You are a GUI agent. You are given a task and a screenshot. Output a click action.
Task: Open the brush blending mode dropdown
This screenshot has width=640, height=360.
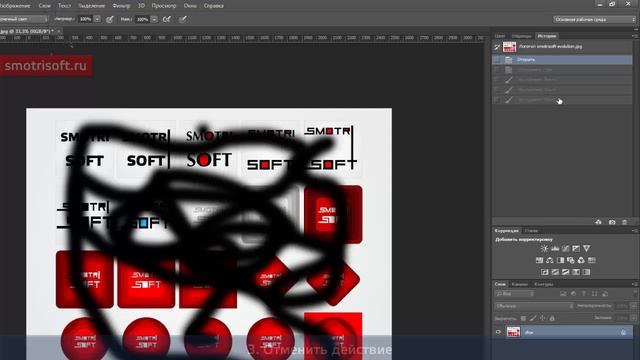point(23,19)
